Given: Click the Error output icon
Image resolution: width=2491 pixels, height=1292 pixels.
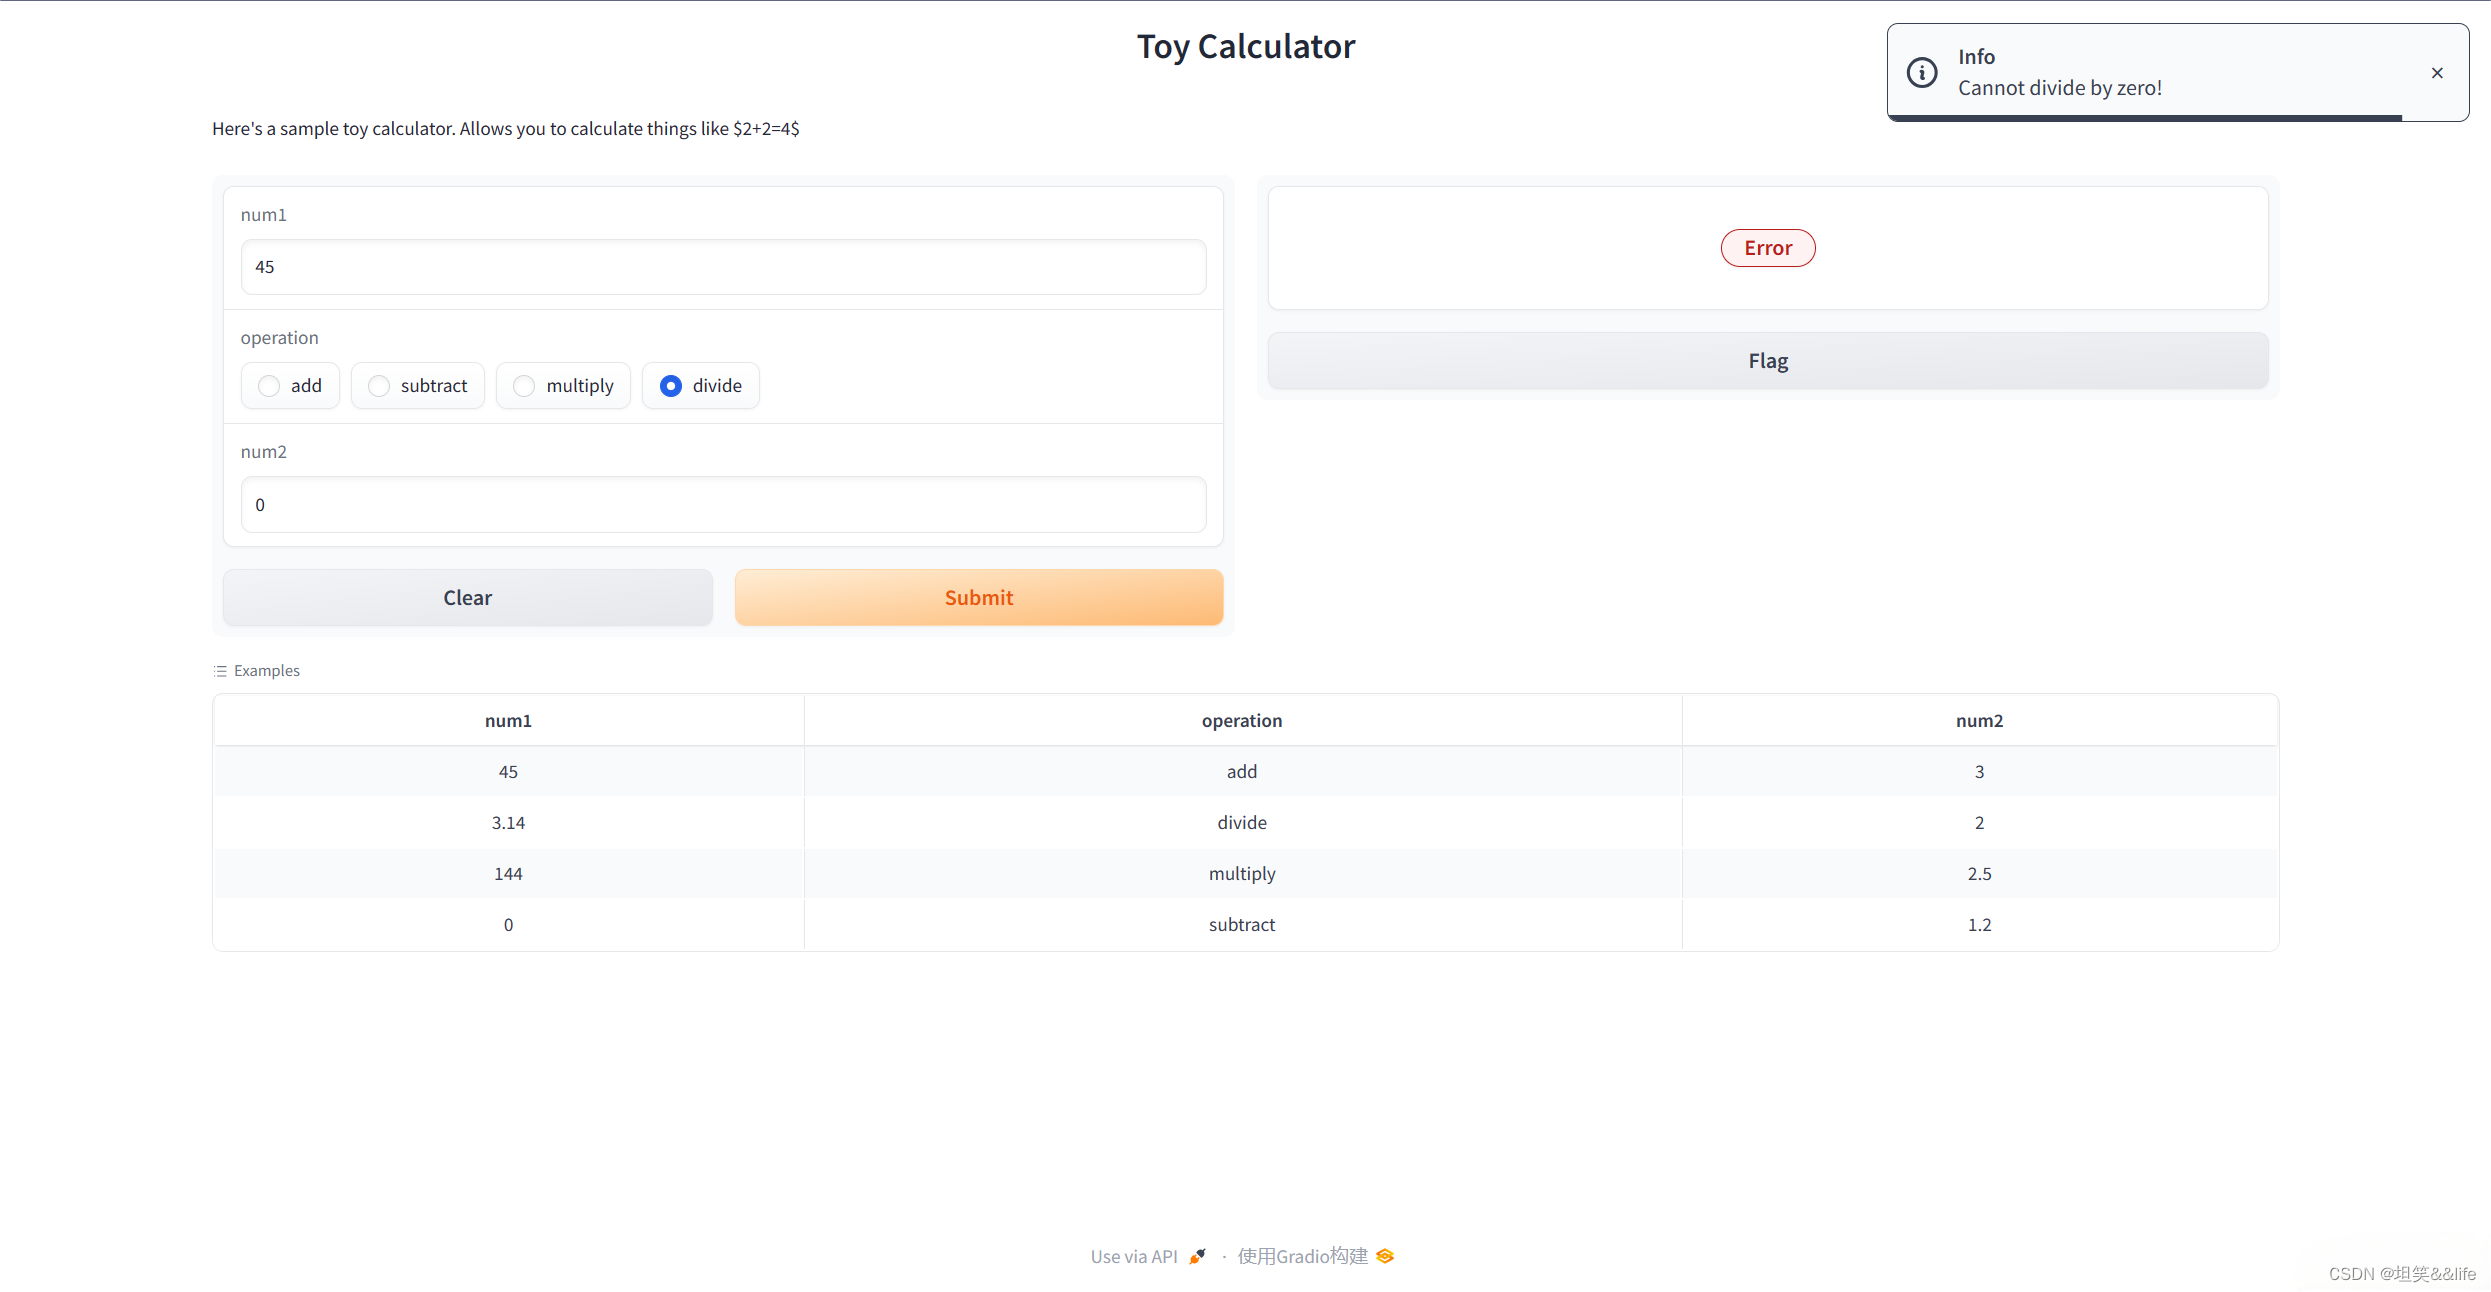Looking at the screenshot, I should [x=1768, y=247].
